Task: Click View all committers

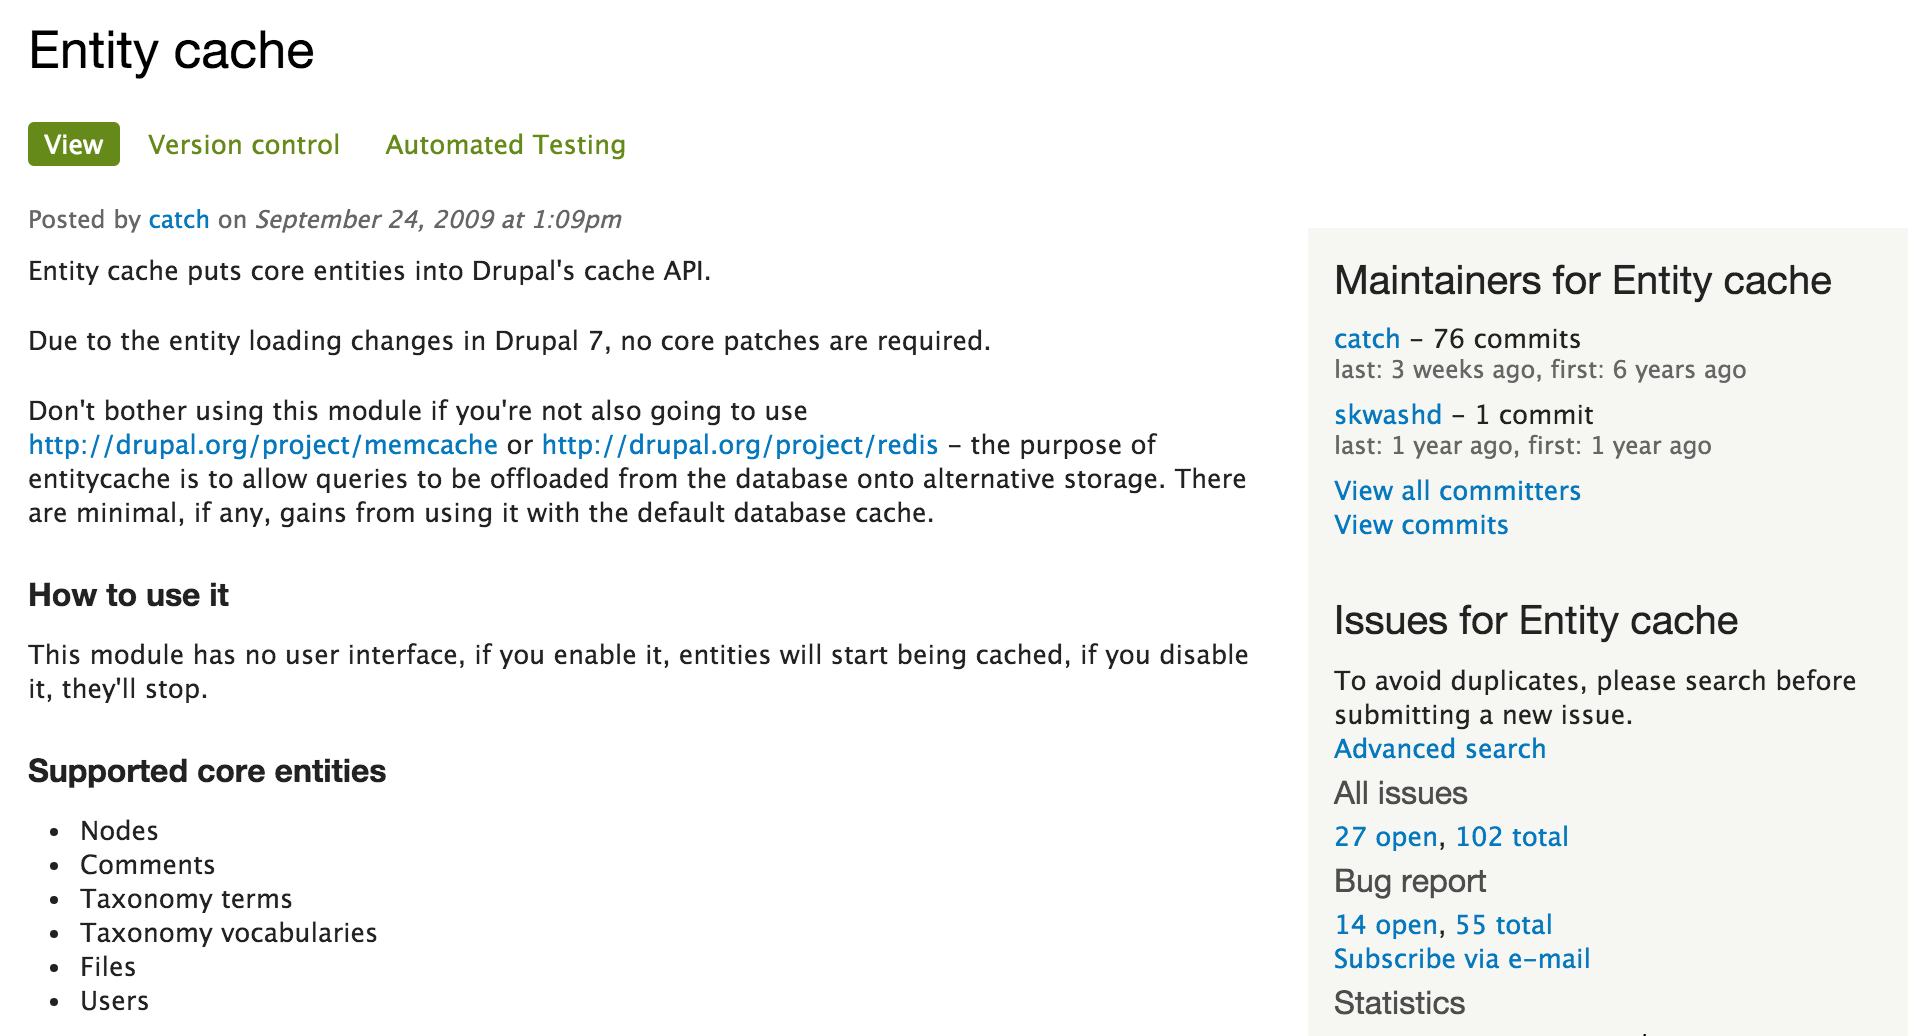Action: click(x=1457, y=491)
